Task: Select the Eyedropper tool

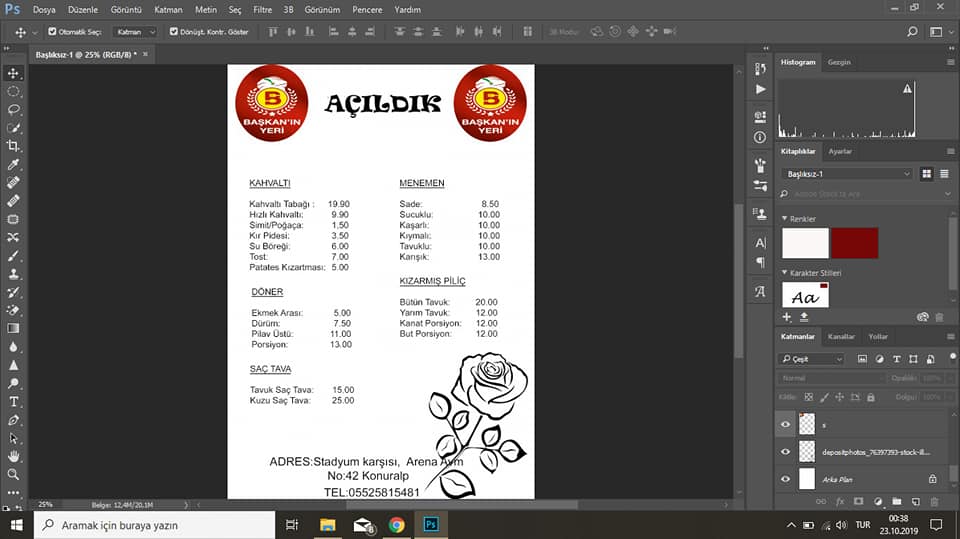Action: (13, 164)
